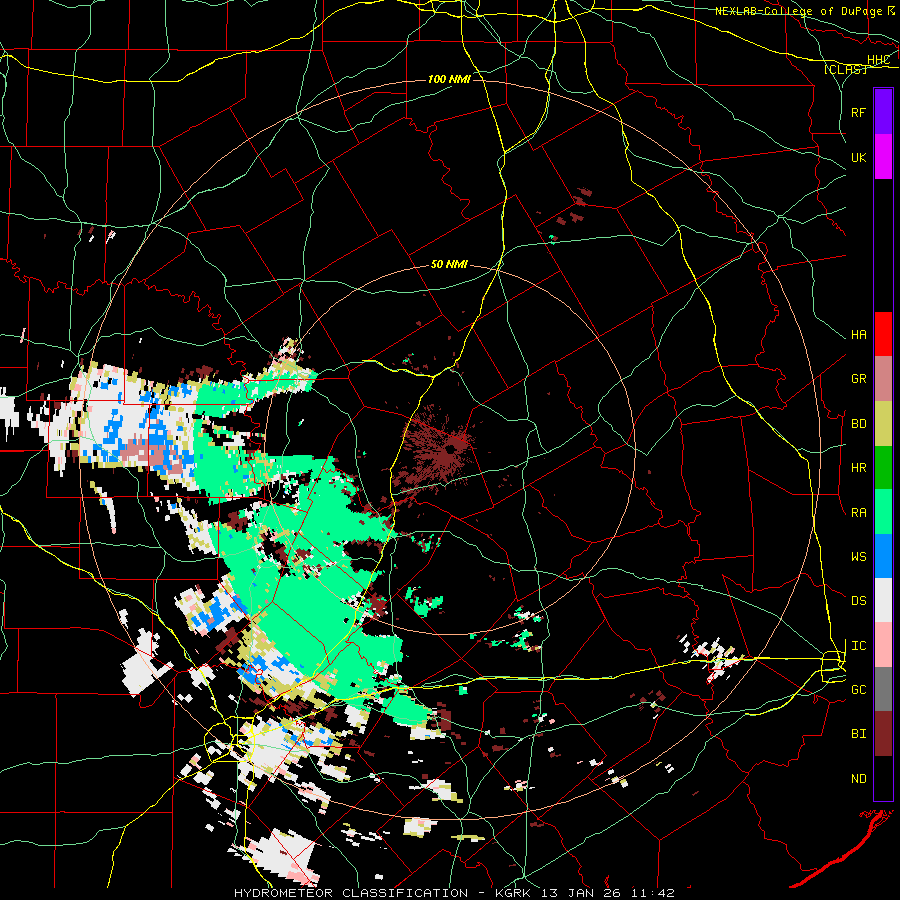Viewport: 900px width, 900px height.
Task: Click the red HA hail color swatch
Action: (x=883, y=334)
